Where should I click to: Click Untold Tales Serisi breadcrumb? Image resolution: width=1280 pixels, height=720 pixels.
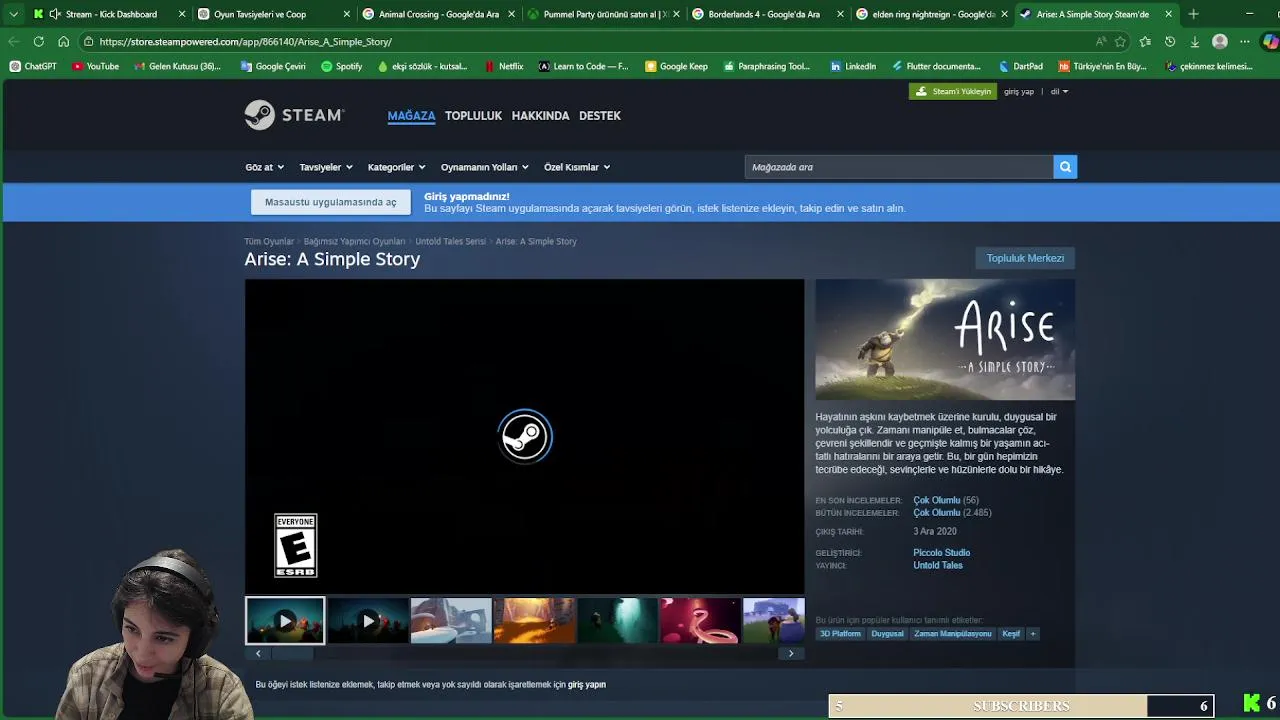pyautogui.click(x=450, y=241)
